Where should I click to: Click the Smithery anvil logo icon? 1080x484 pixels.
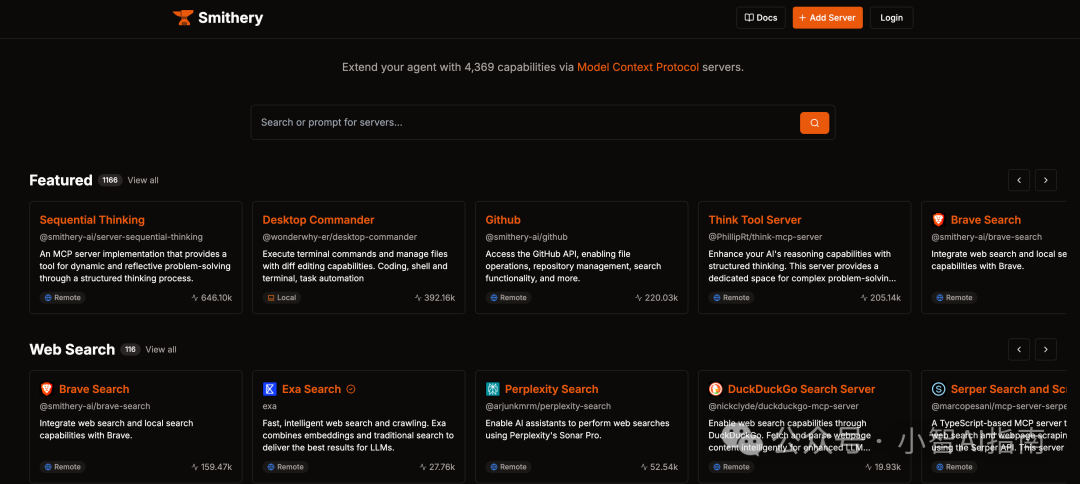pyautogui.click(x=182, y=17)
